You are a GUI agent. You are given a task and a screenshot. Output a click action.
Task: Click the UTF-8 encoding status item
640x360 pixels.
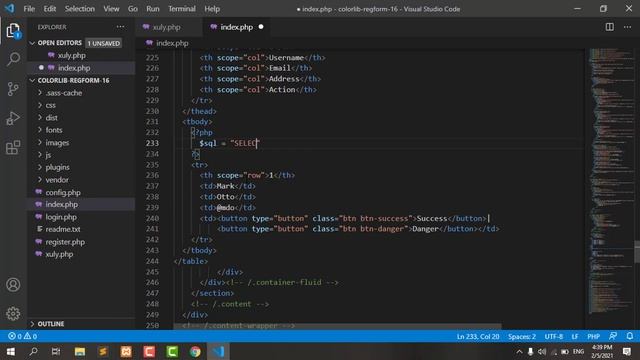tap(554, 336)
